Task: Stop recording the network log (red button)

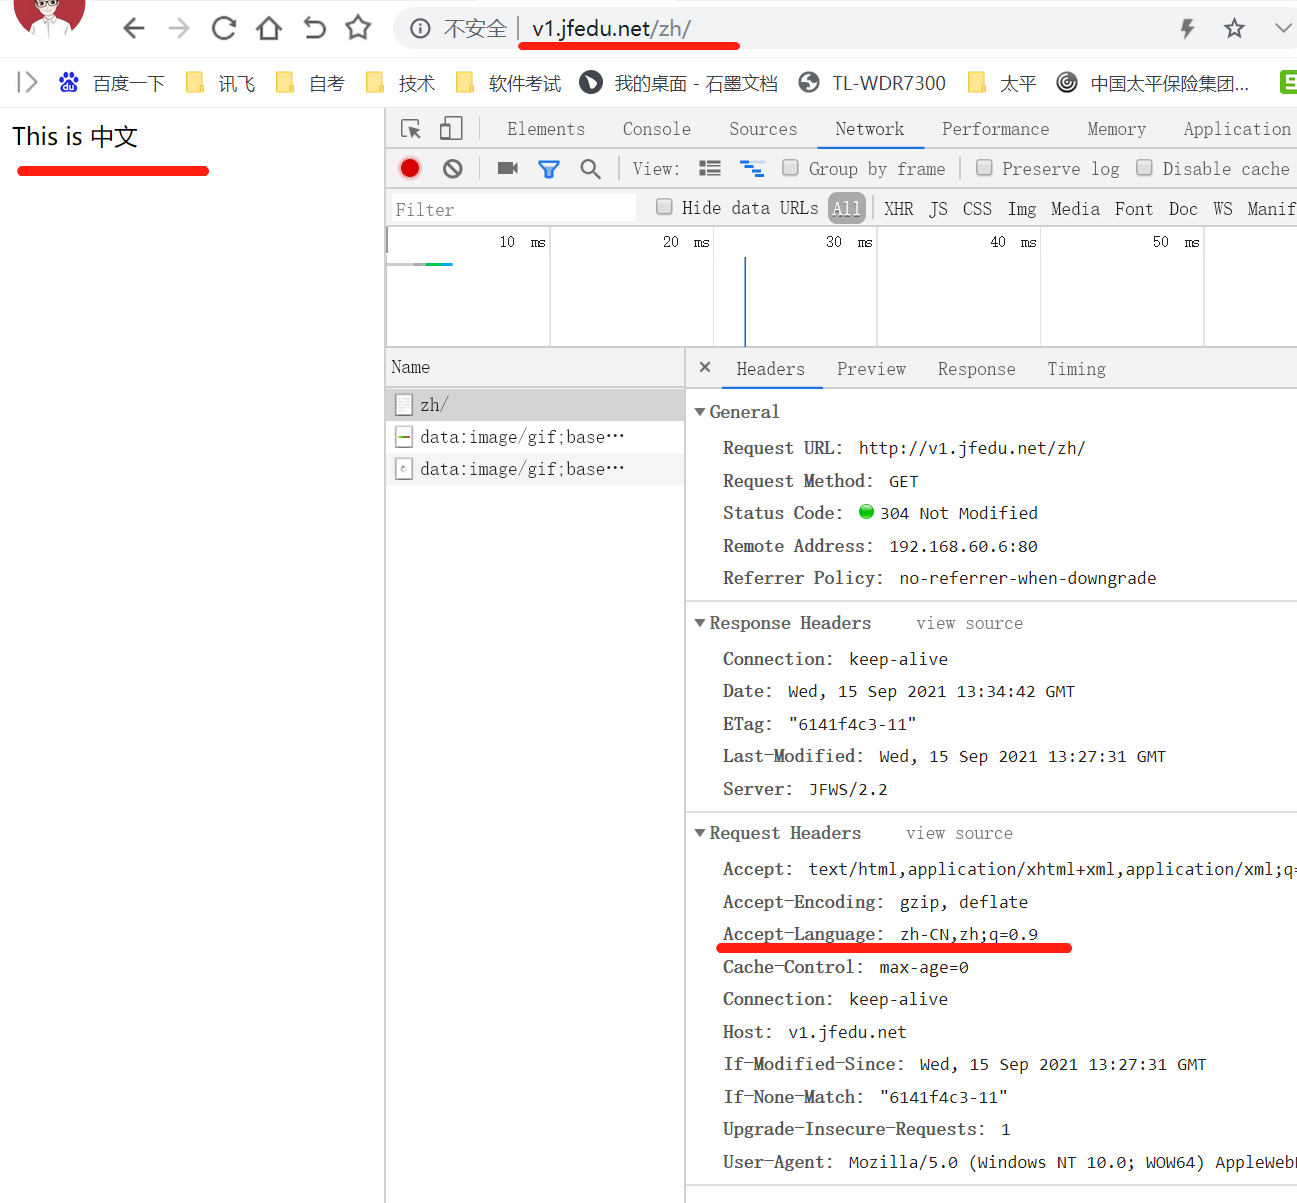Action: tap(410, 168)
